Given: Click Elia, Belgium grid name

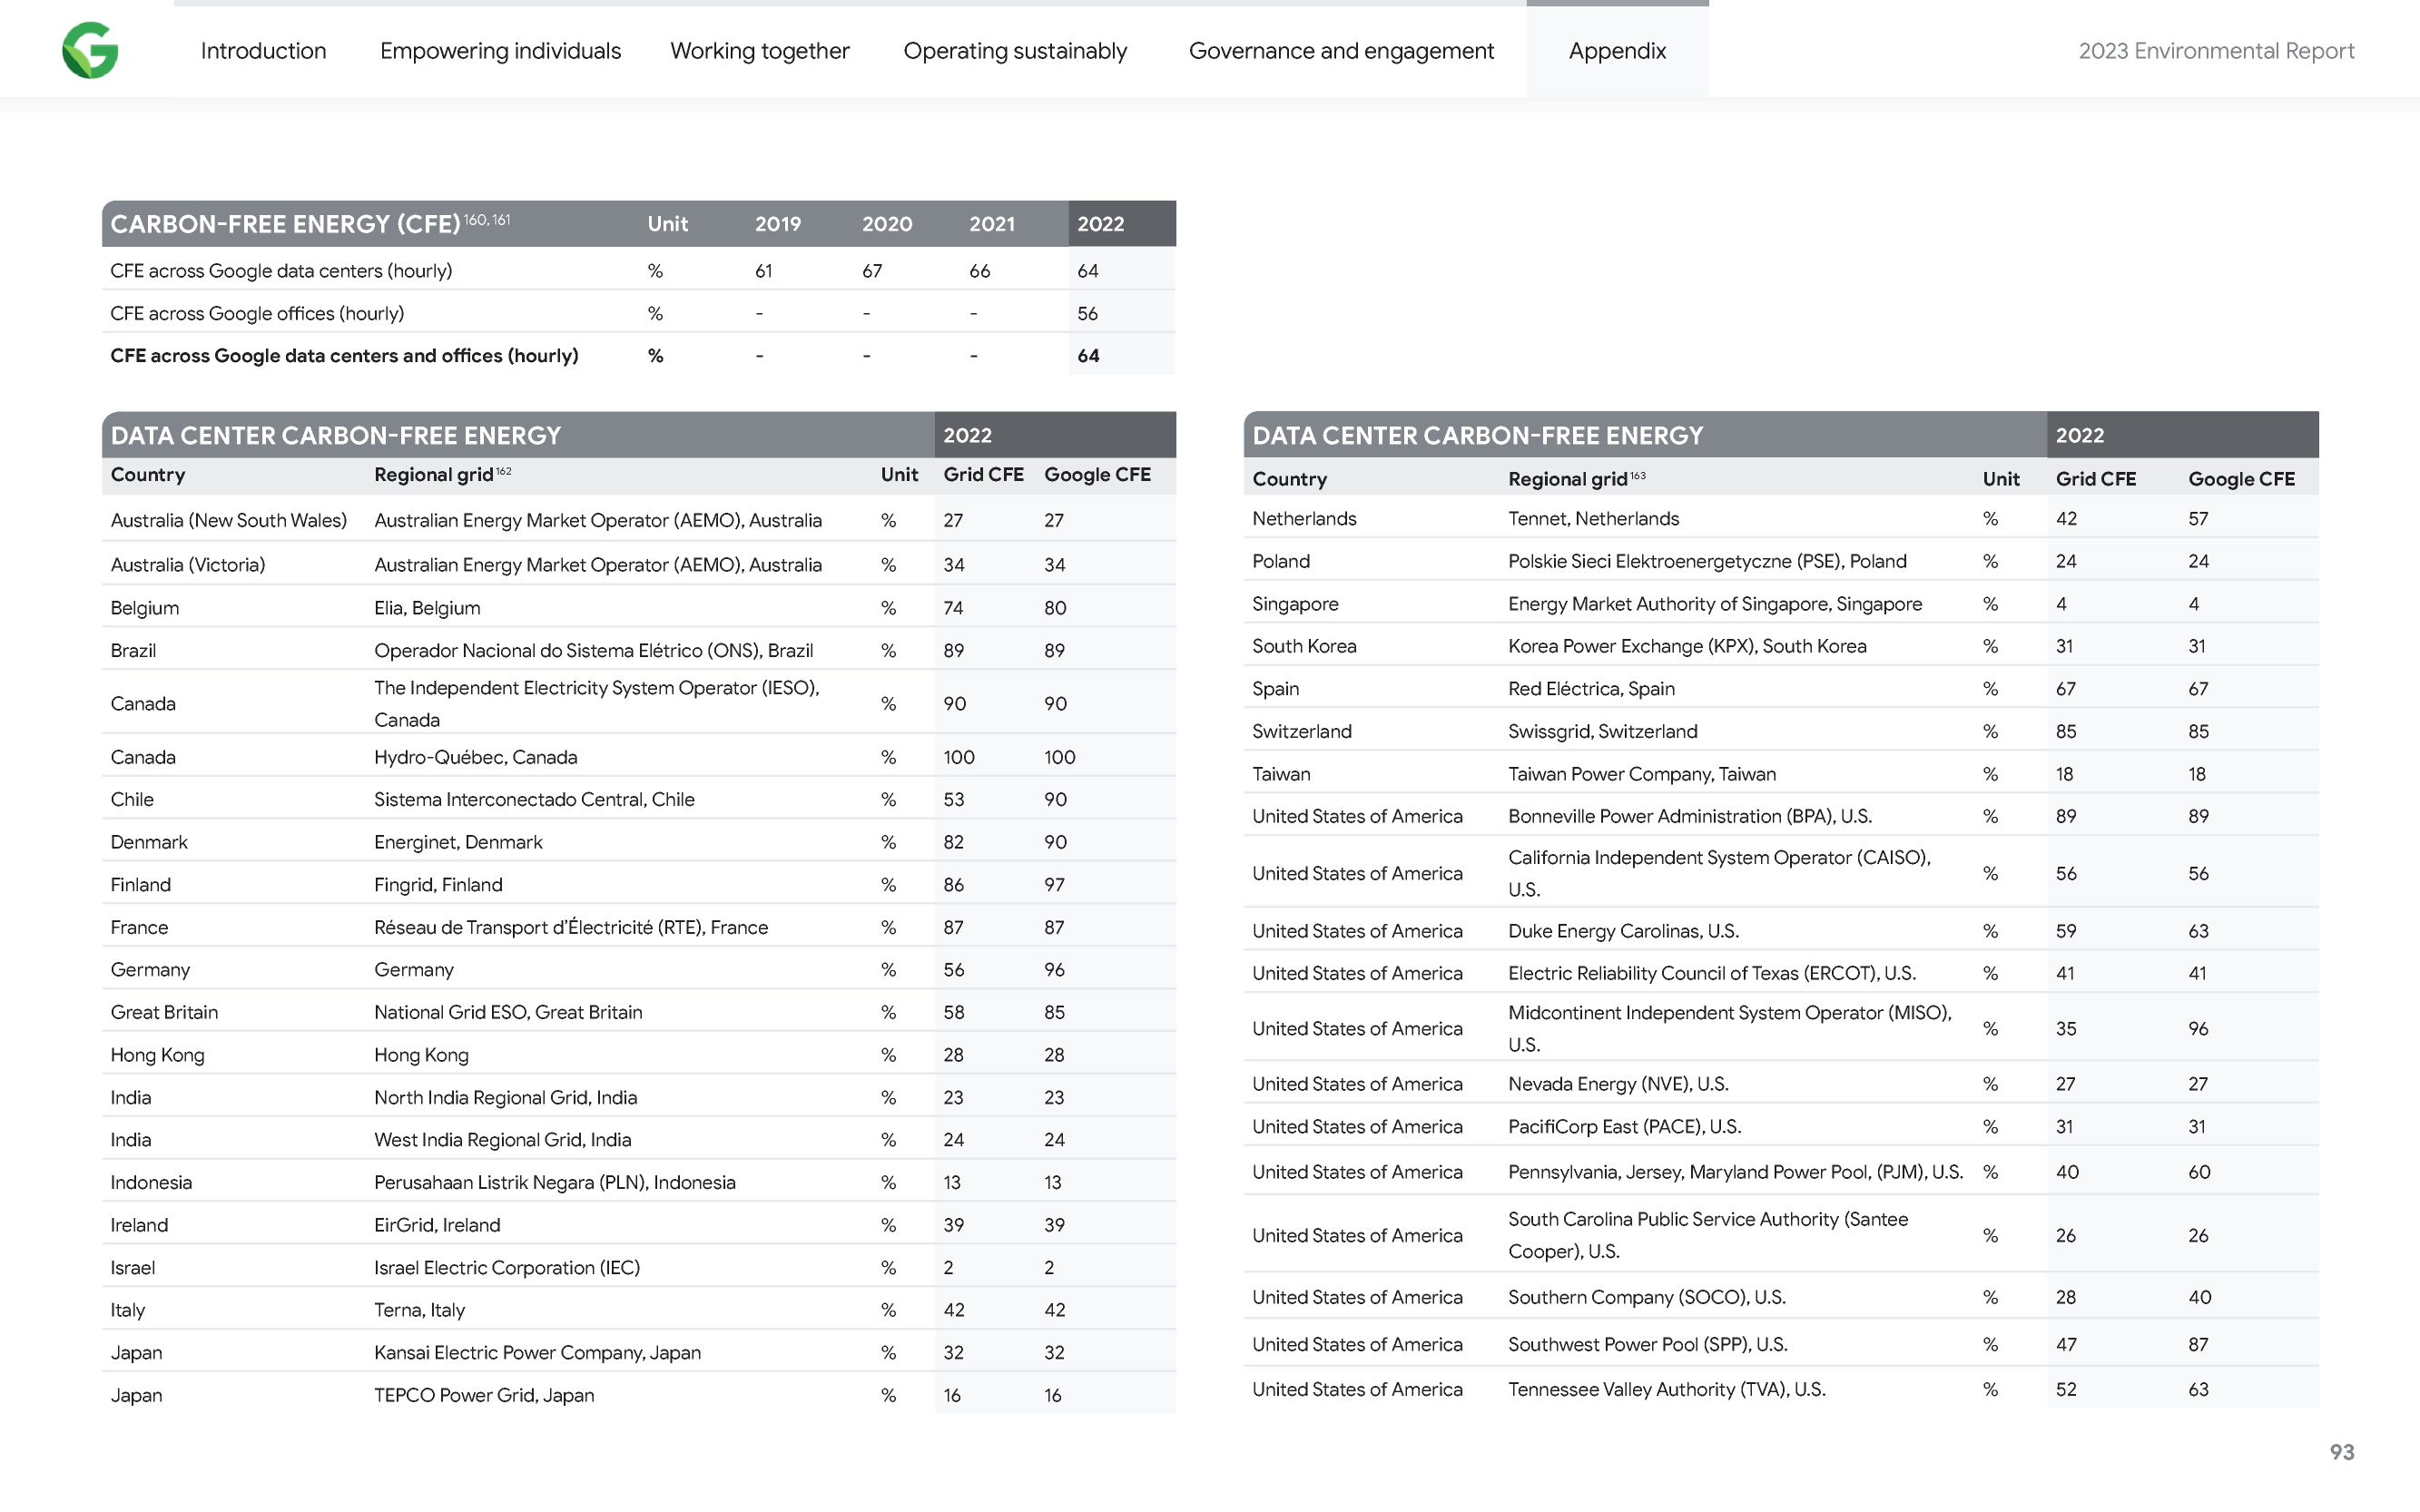Looking at the screenshot, I should click(x=427, y=608).
